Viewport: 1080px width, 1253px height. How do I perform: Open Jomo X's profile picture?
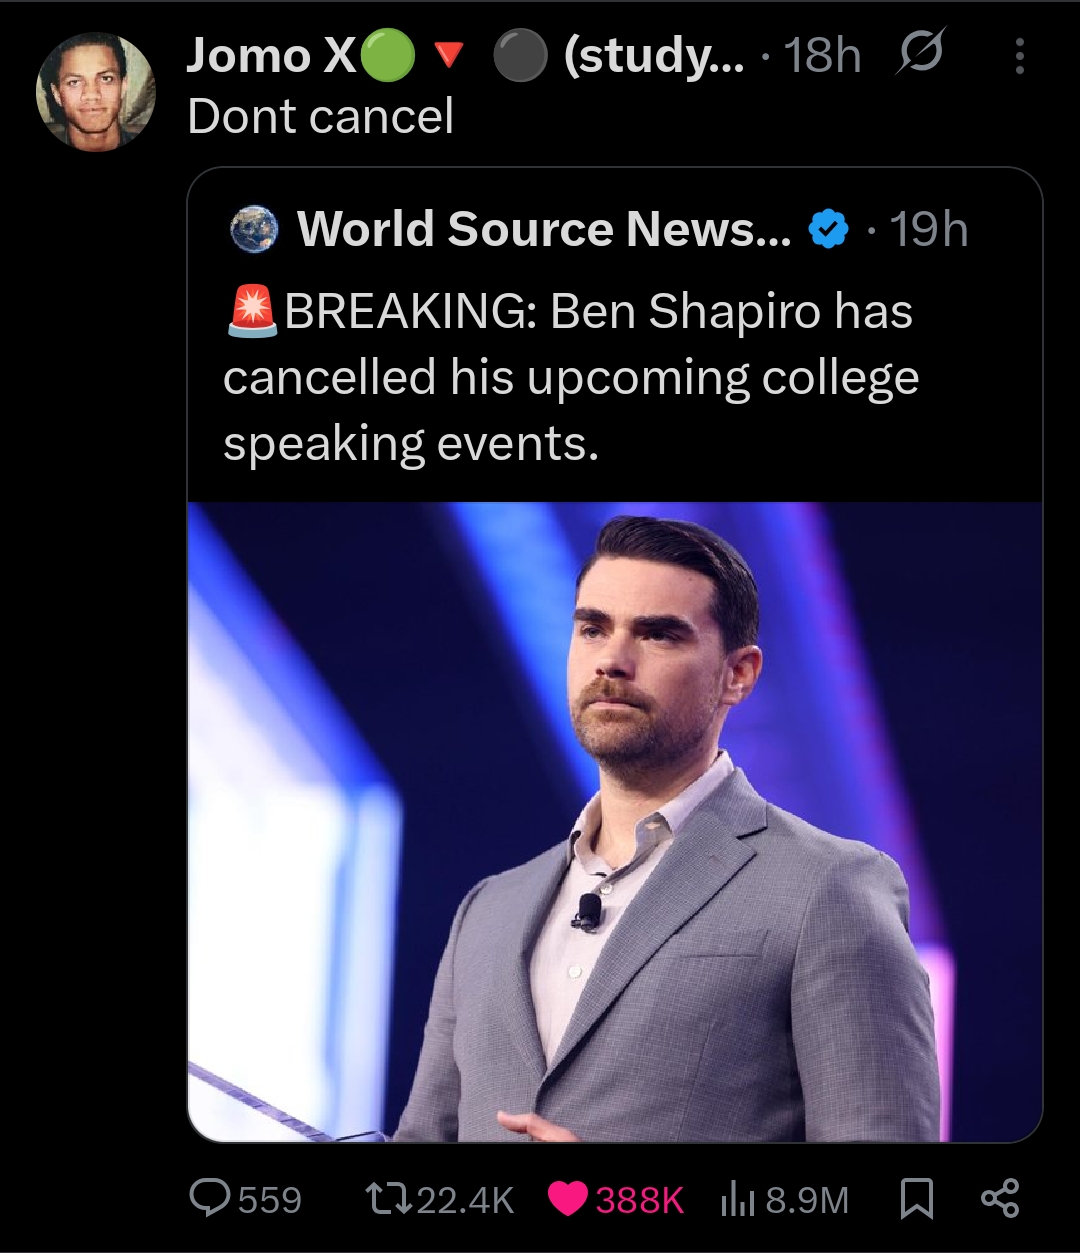pyautogui.click(x=96, y=92)
